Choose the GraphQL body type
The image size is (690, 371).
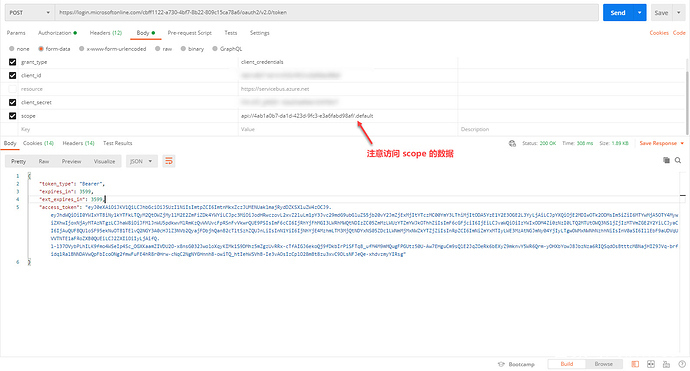tap(215, 49)
